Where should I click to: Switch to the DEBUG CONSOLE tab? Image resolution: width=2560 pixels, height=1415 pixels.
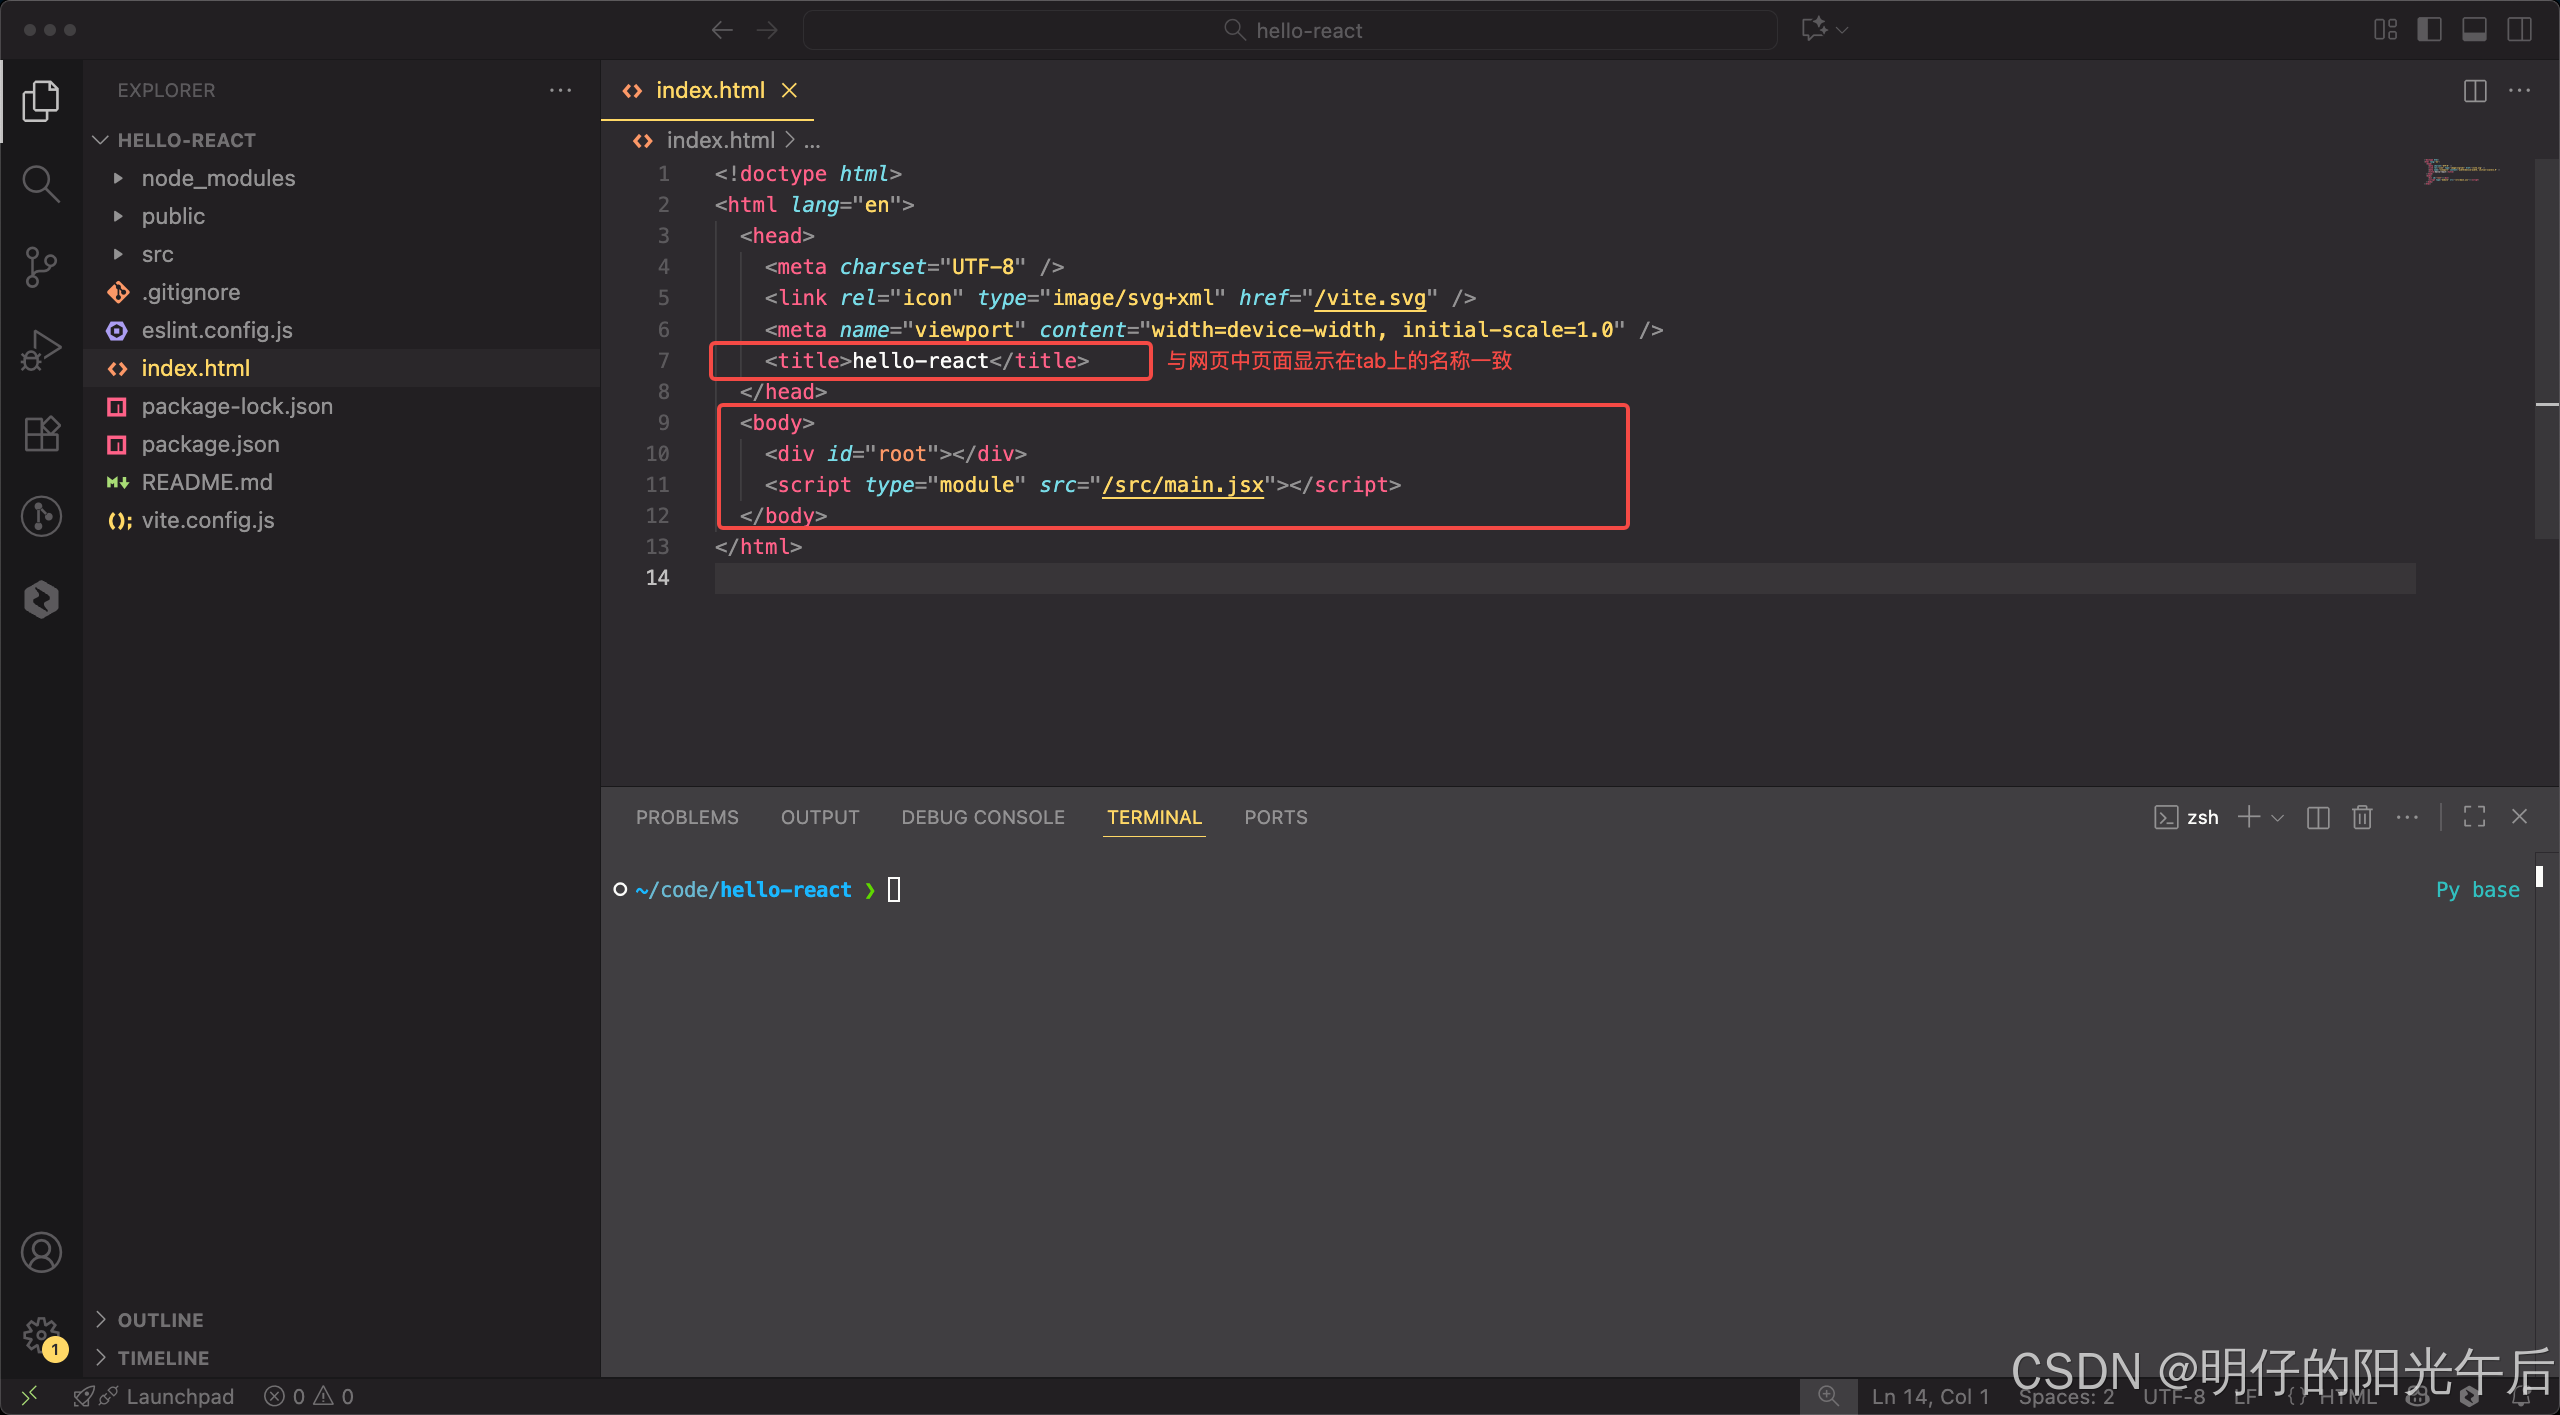pos(982,817)
